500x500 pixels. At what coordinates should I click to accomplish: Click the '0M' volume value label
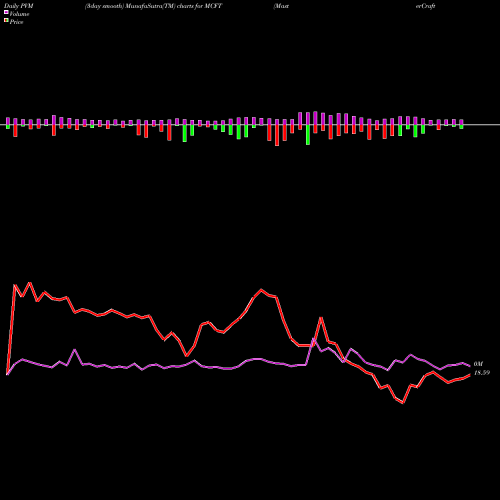tap(478, 364)
